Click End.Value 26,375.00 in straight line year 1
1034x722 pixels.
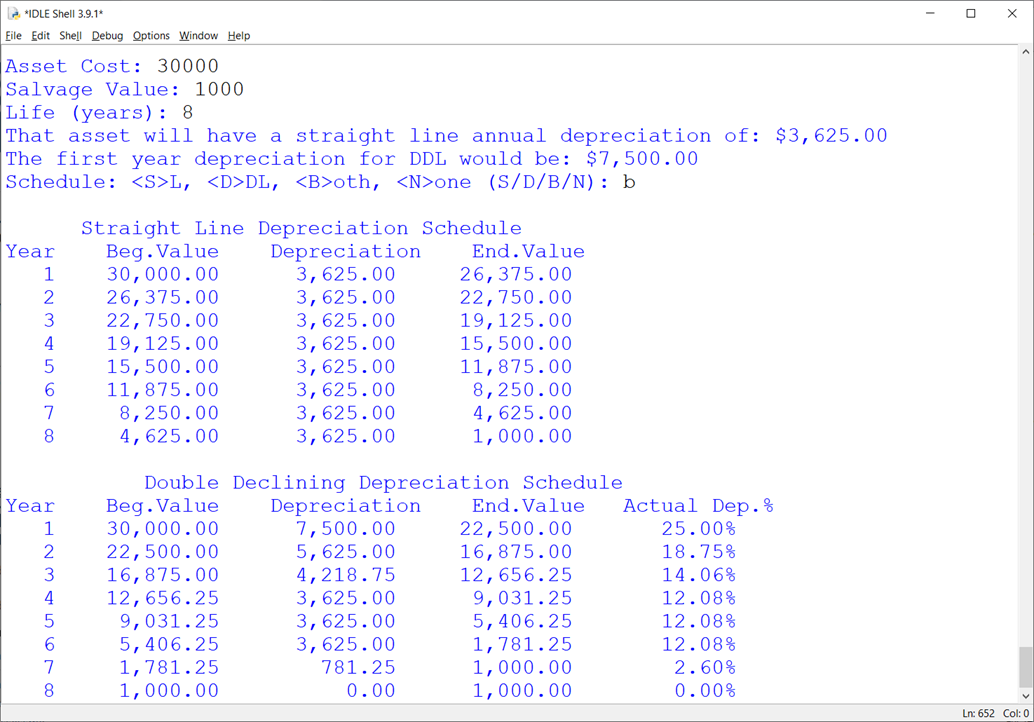pyautogui.click(x=516, y=274)
